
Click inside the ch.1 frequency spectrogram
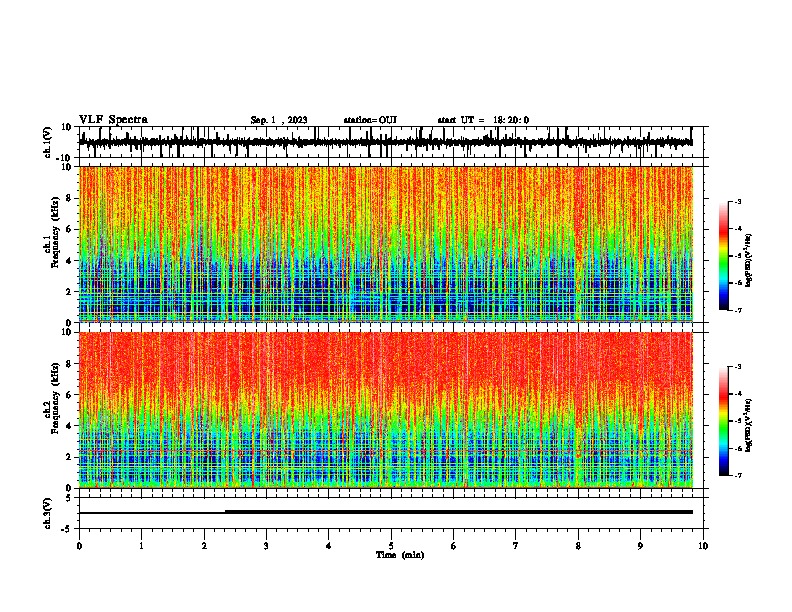point(386,244)
